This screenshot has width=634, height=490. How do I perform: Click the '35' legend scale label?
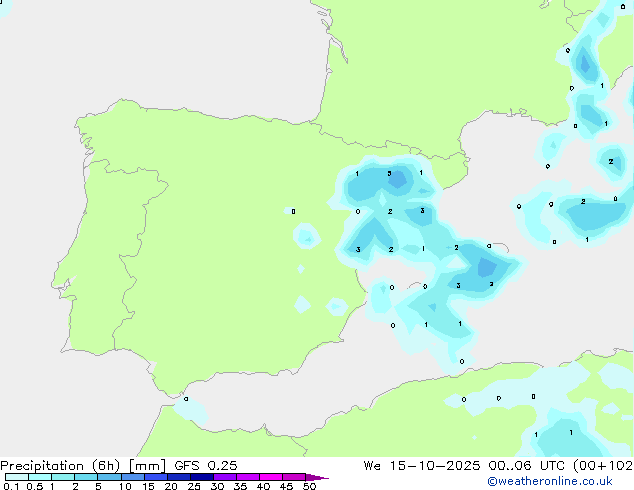pos(240,486)
